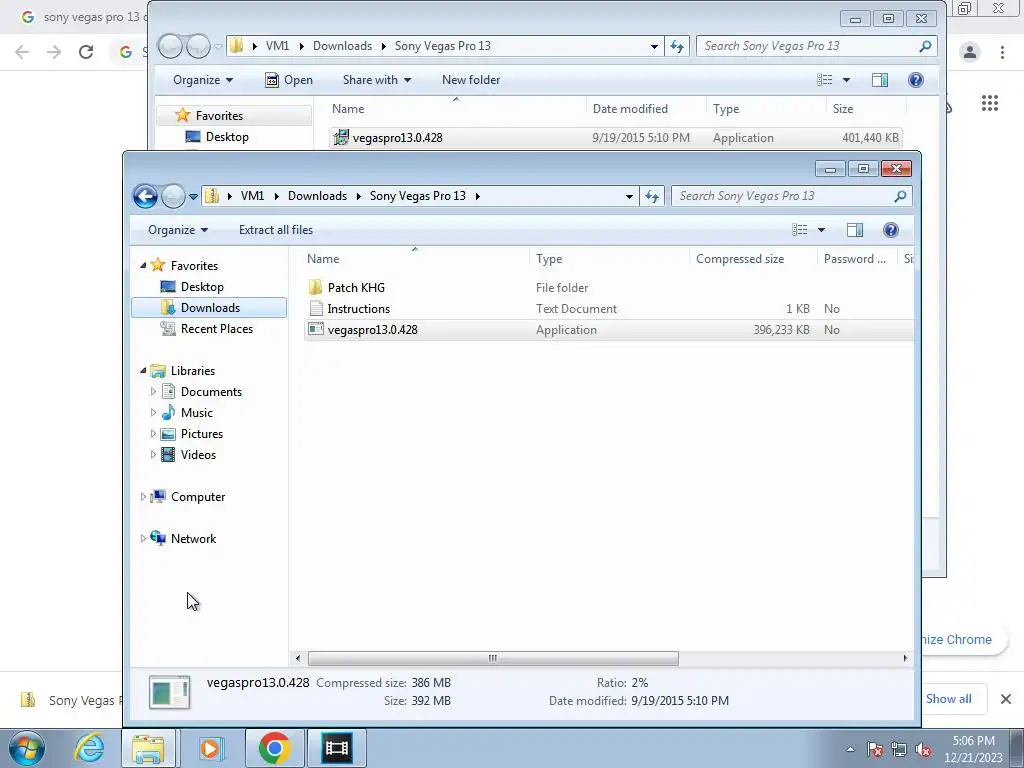Select the Instructions text document
The height and width of the screenshot is (768, 1024).
(x=358, y=308)
